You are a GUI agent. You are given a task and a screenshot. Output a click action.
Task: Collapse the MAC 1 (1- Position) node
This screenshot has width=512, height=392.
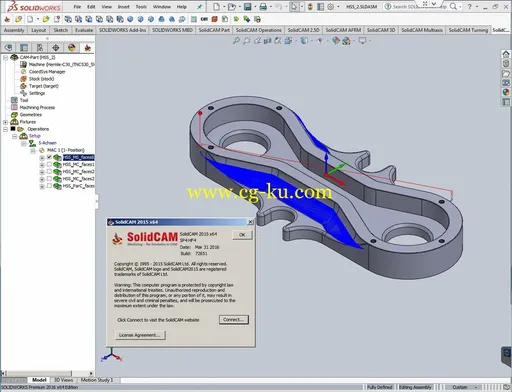click(33, 151)
